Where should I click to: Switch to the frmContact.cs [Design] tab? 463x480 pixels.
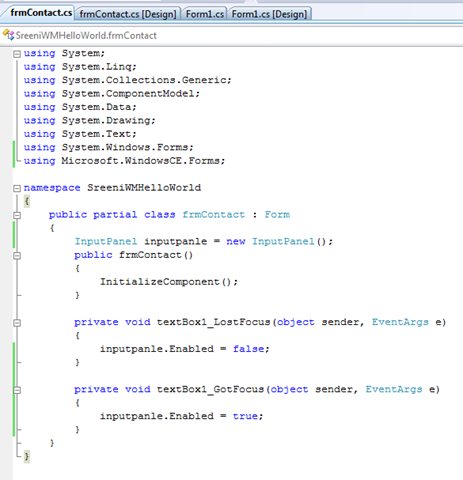point(128,14)
